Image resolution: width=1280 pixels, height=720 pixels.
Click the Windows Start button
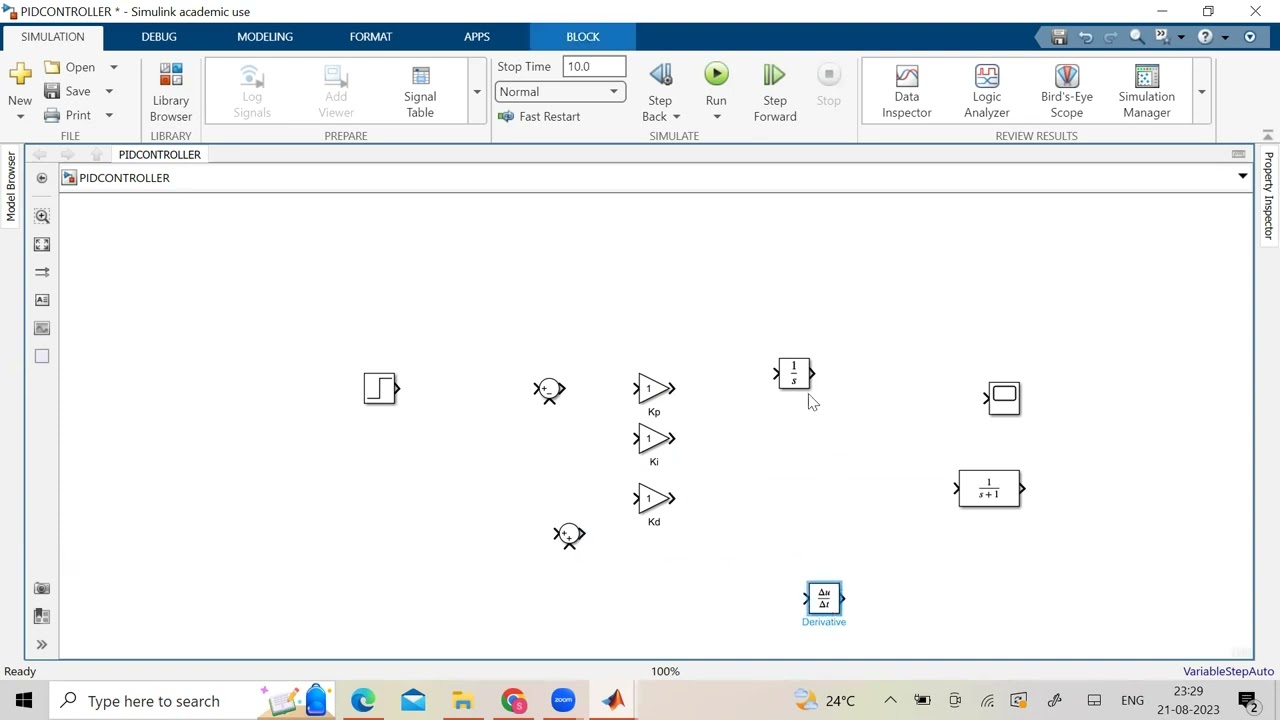23,700
